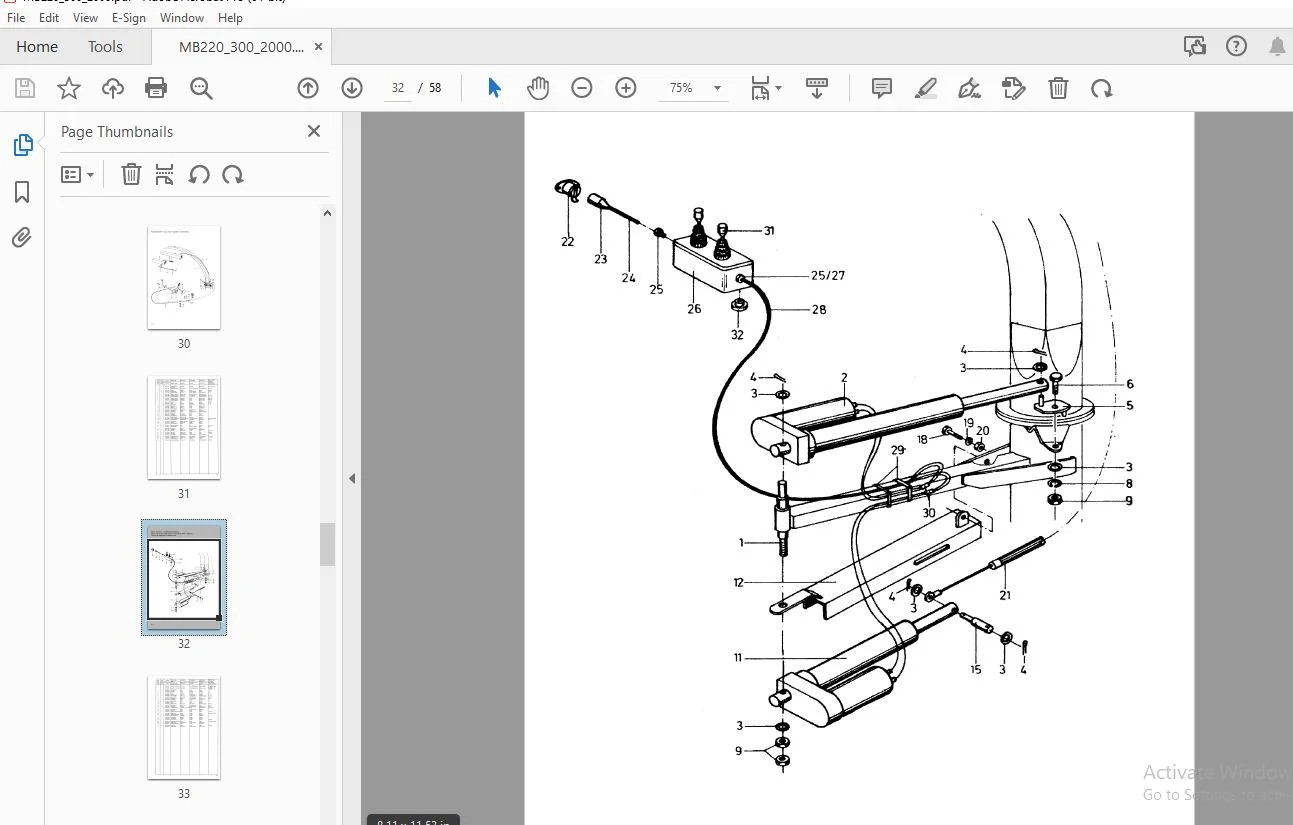Viewport: 1293px width, 825px height.
Task: Rotate thumbnail pages clockwise in panel
Action: coord(233,175)
